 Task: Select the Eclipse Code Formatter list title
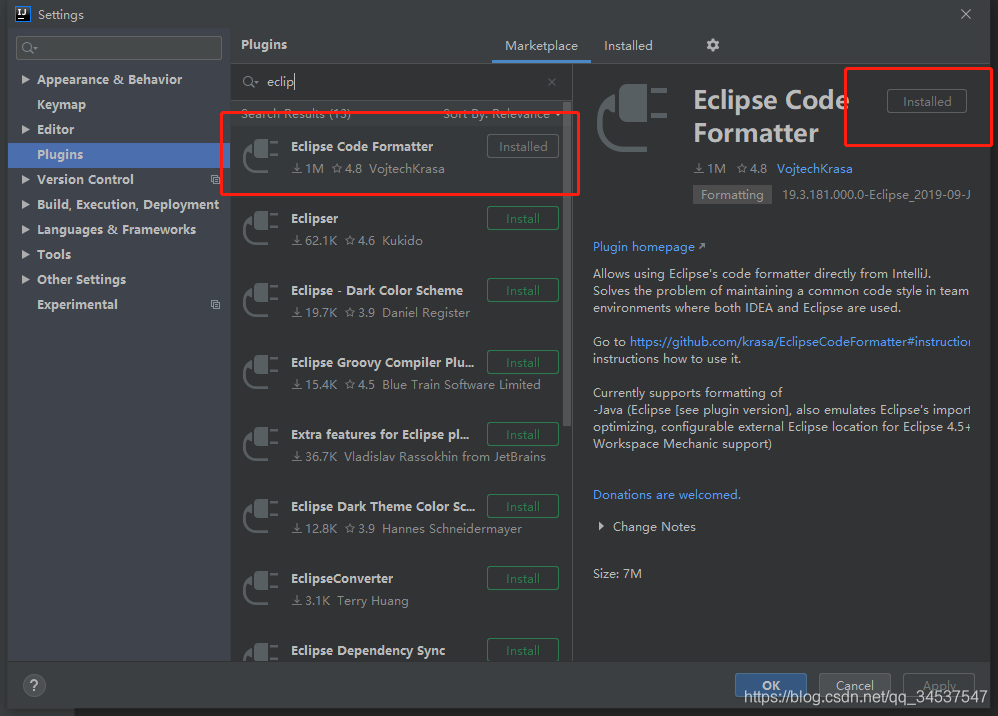[x=362, y=146]
